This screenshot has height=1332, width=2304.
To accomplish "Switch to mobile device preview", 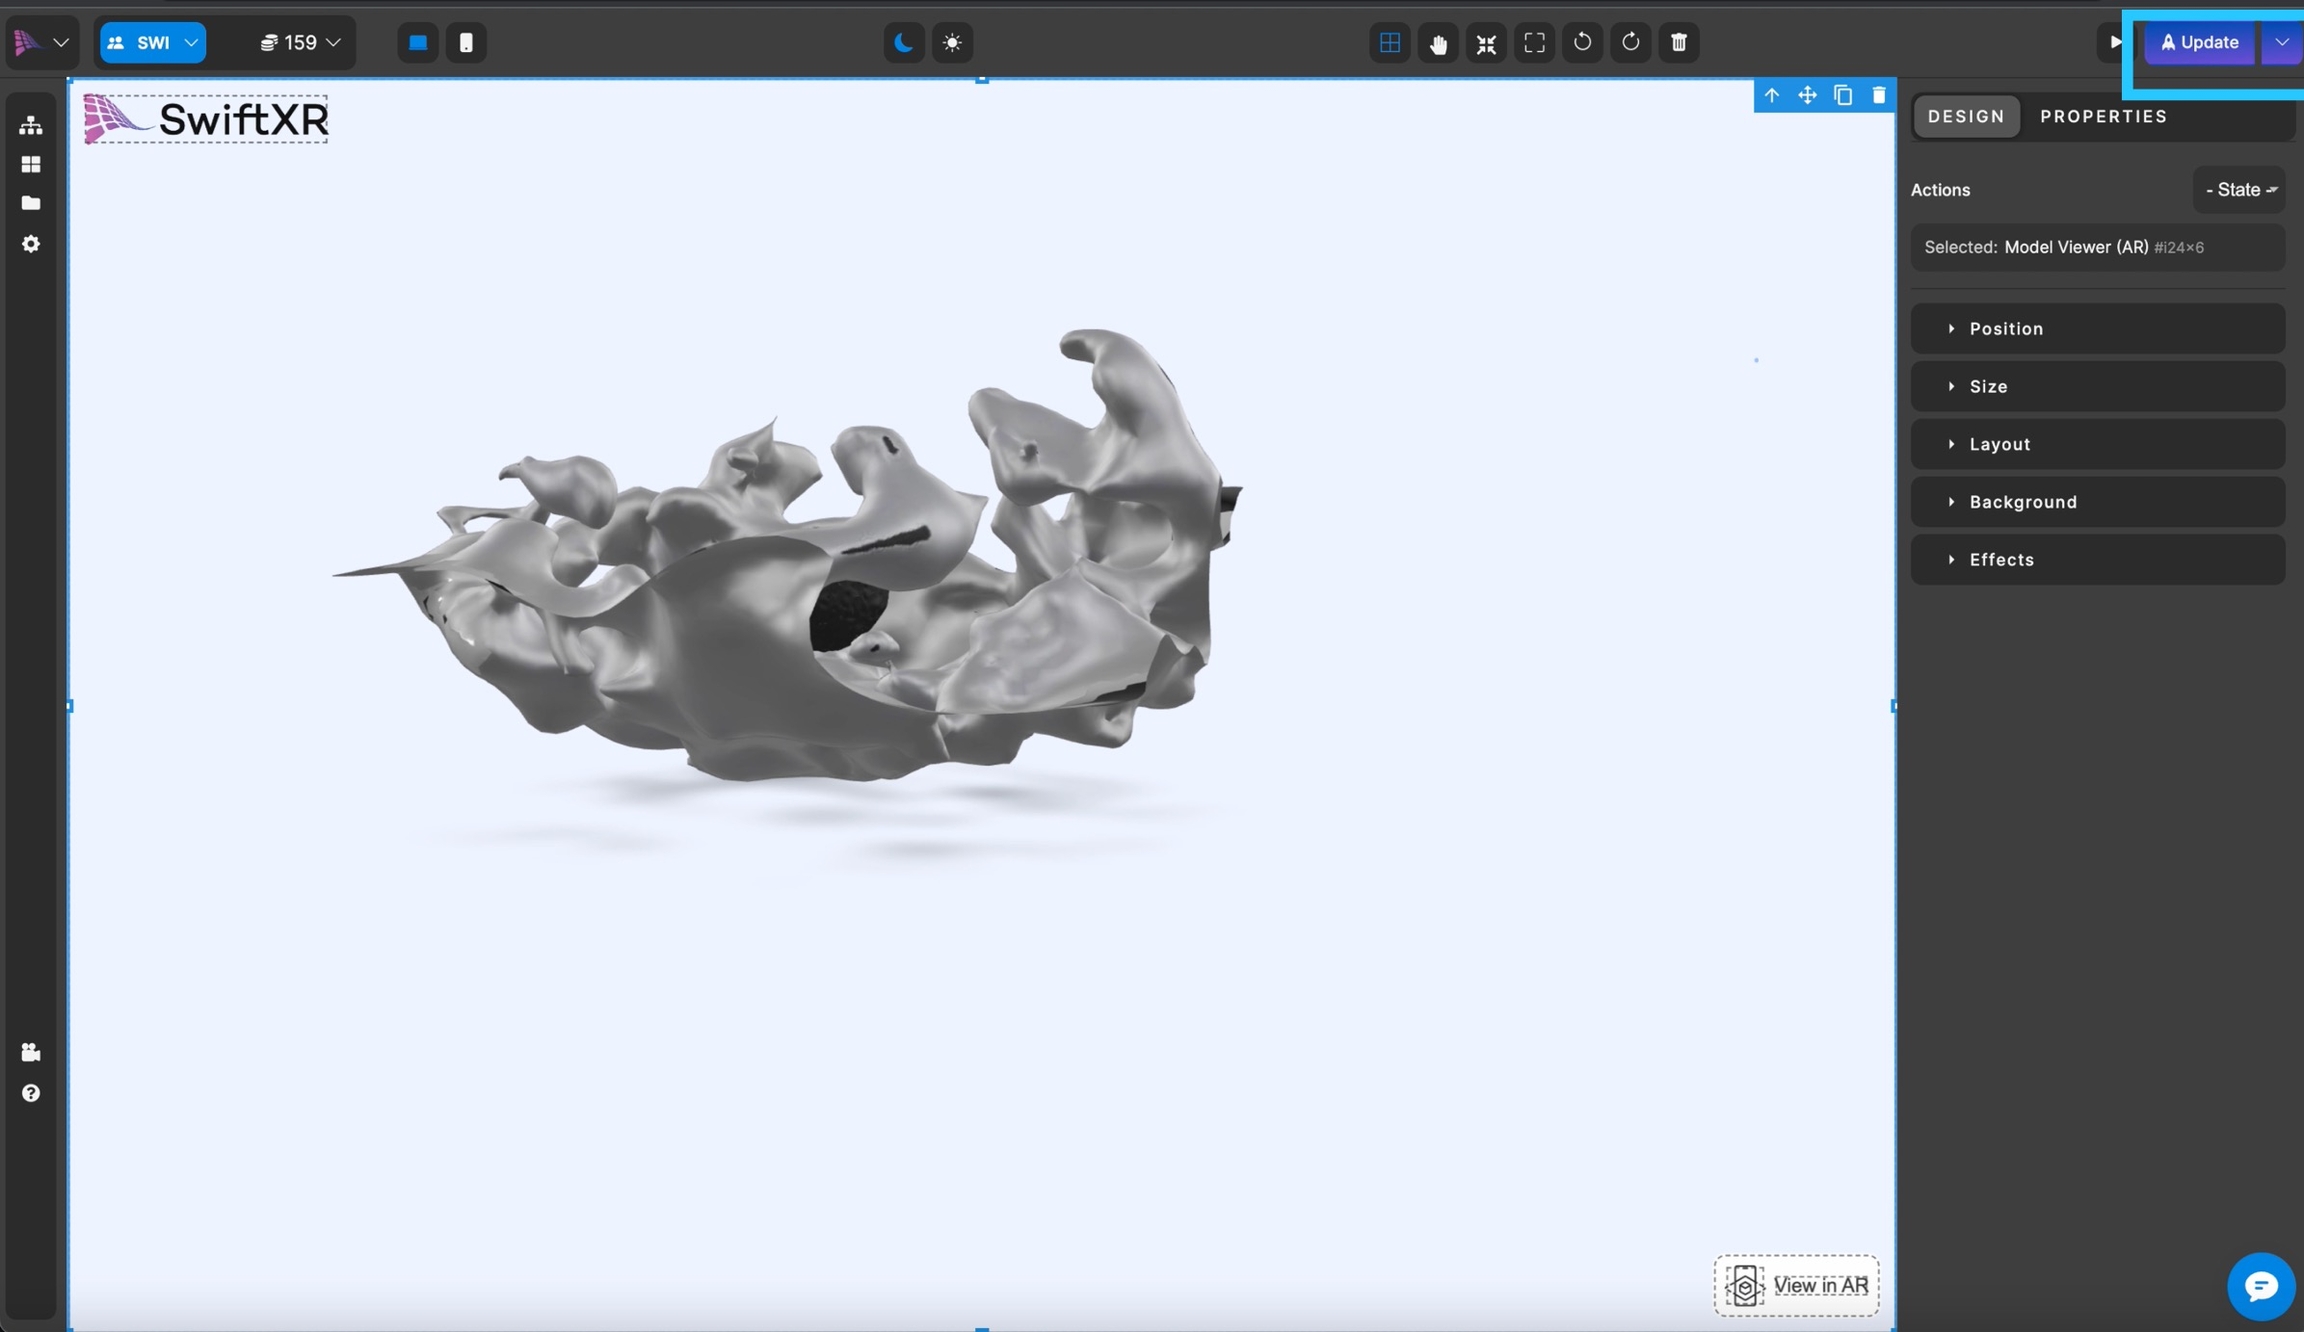I will coord(466,43).
